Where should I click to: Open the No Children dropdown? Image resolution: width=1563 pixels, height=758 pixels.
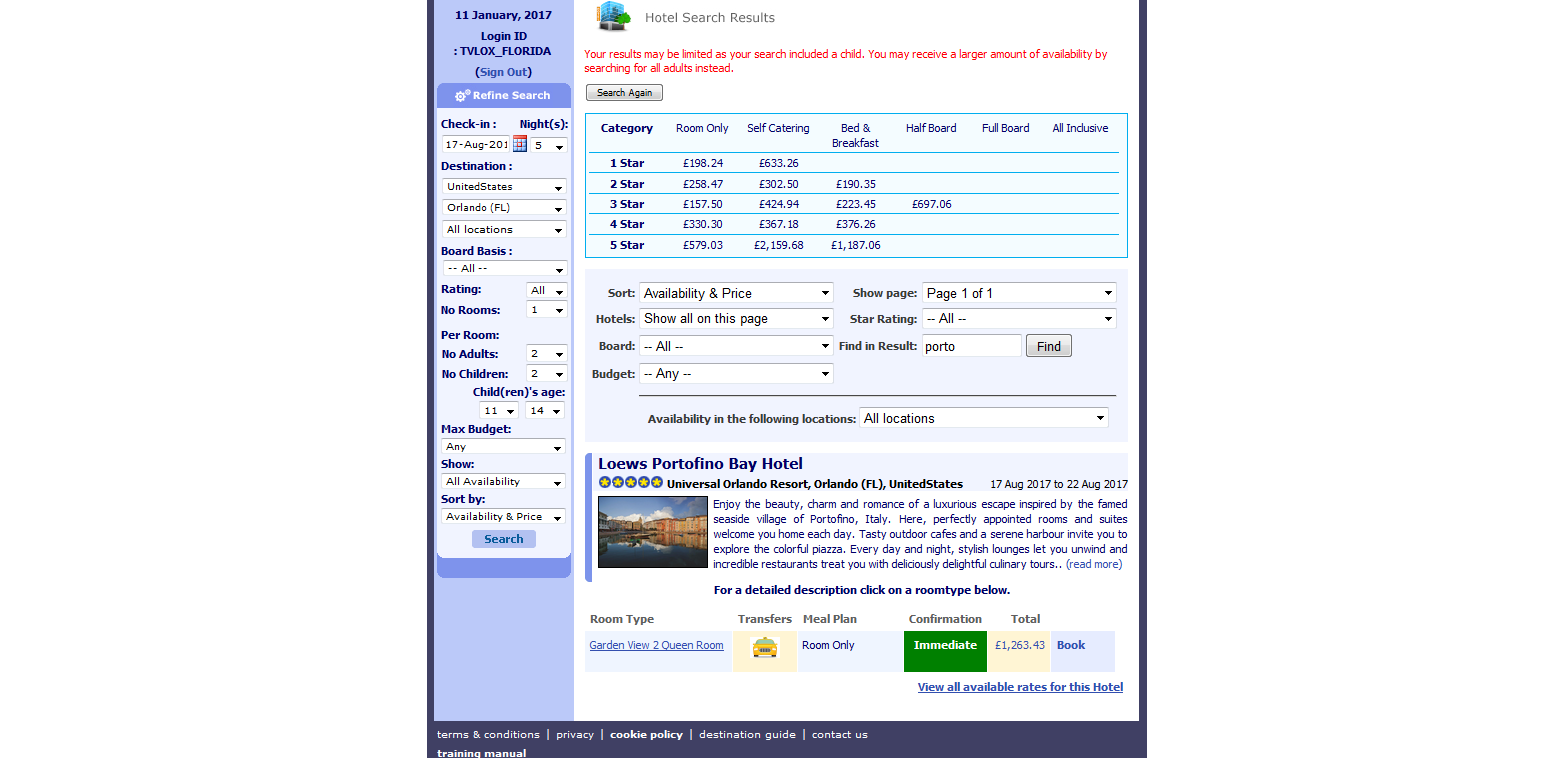[546, 374]
